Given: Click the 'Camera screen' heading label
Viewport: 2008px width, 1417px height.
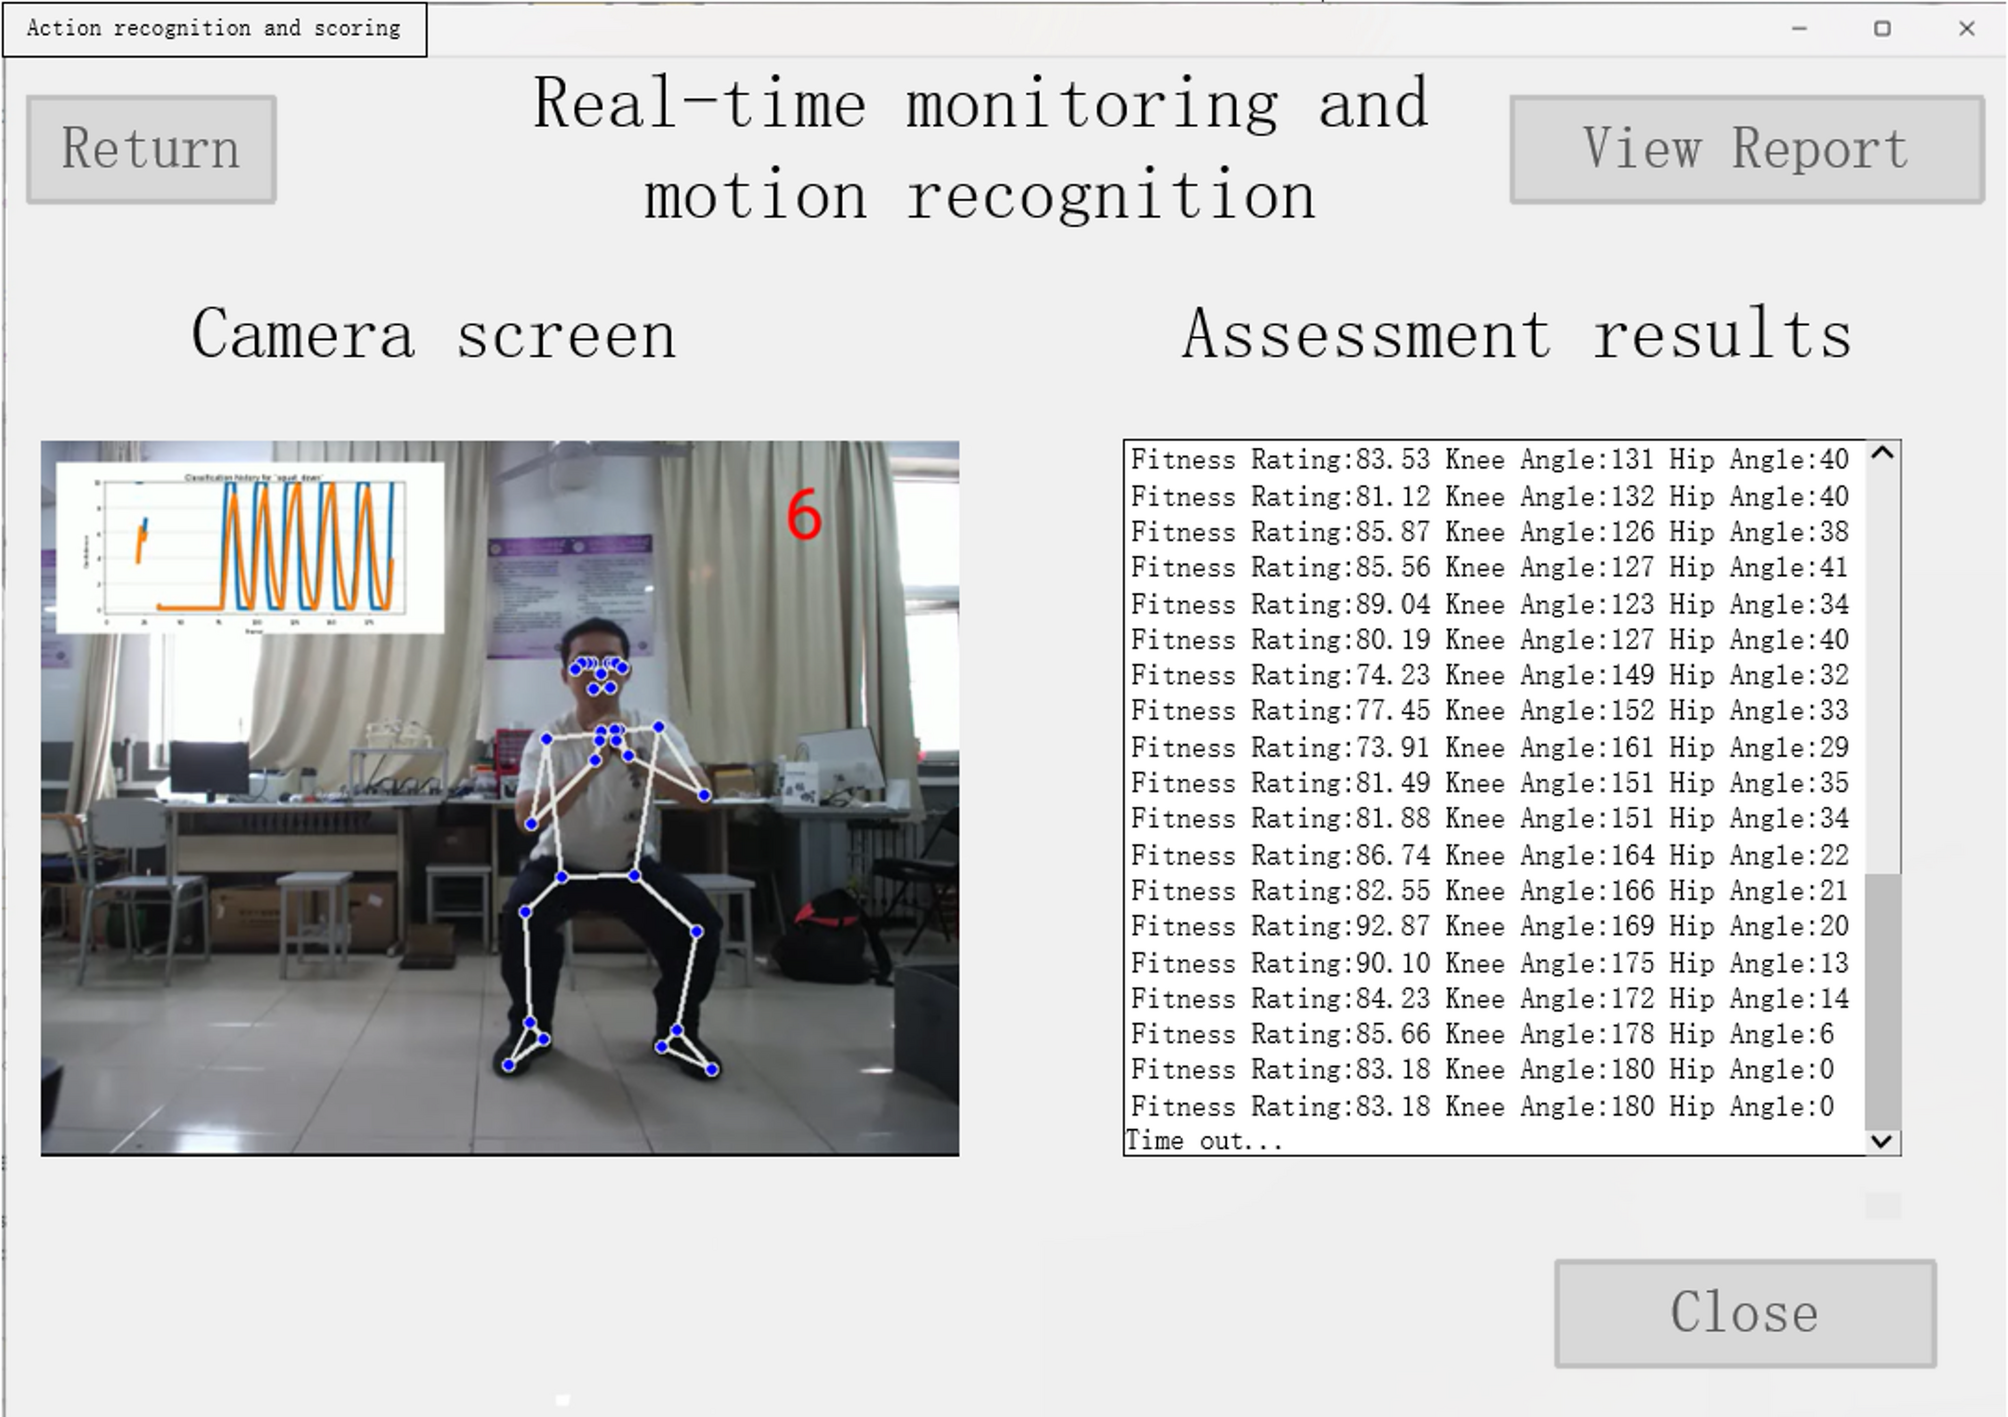Looking at the screenshot, I should [x=434, y=335].
